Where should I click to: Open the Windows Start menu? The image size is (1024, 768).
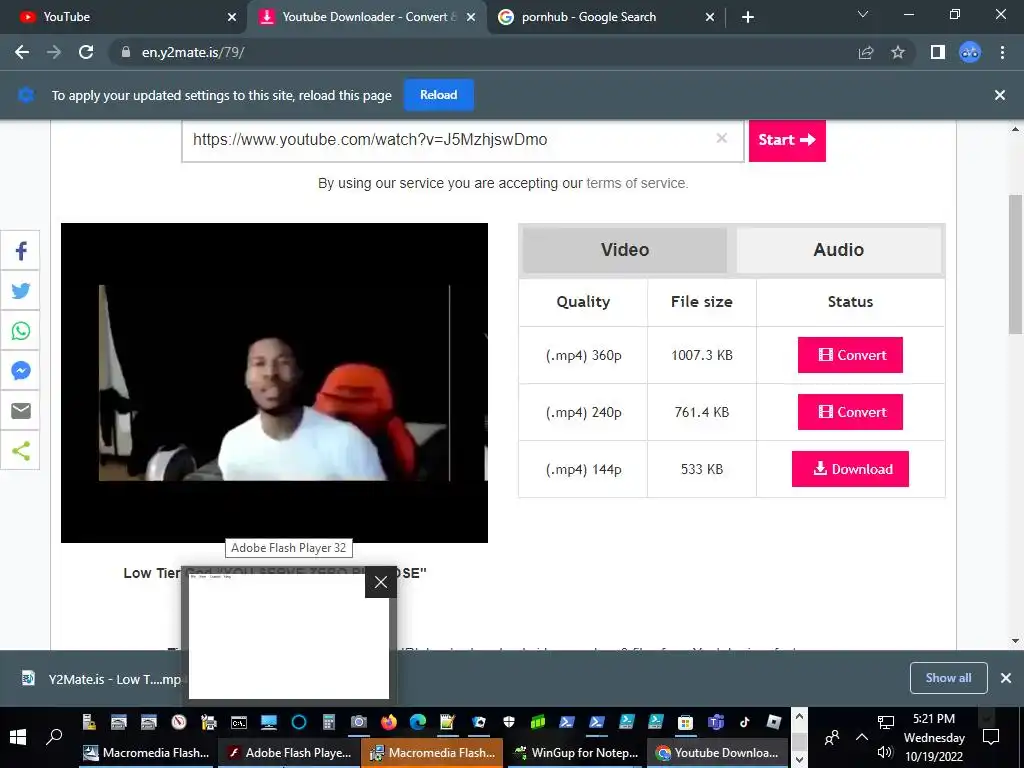pos(18,737)
